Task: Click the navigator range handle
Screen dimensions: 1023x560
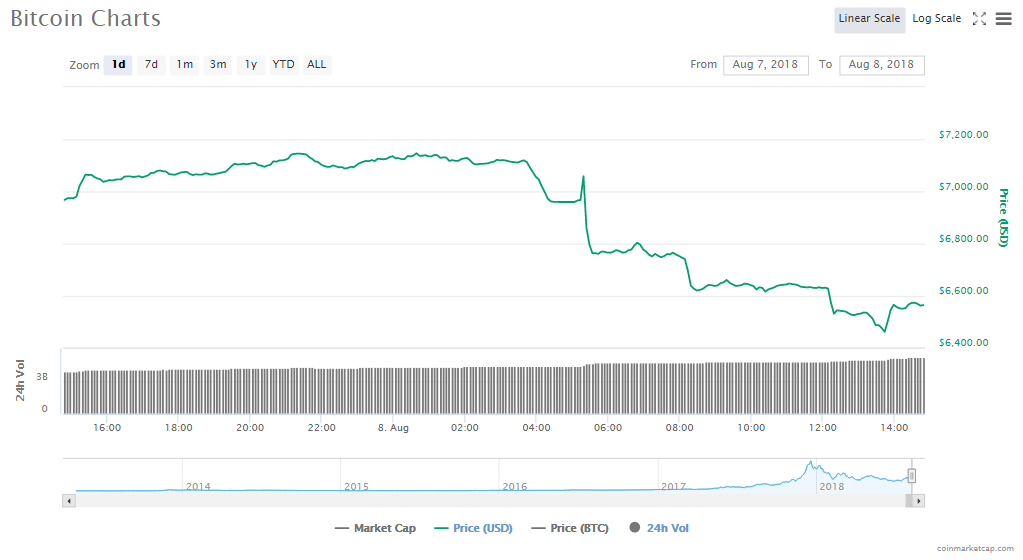Action: click(911, 476)
